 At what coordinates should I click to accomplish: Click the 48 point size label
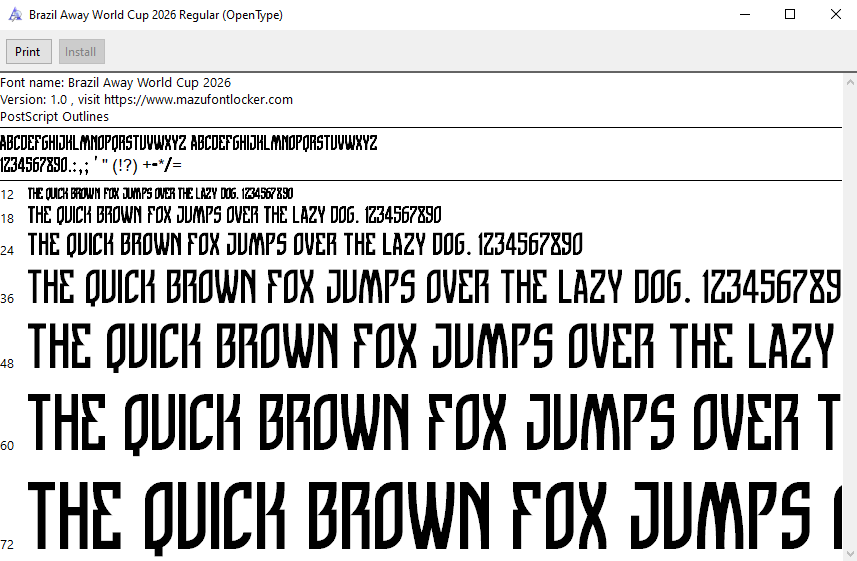pos(7,364)
